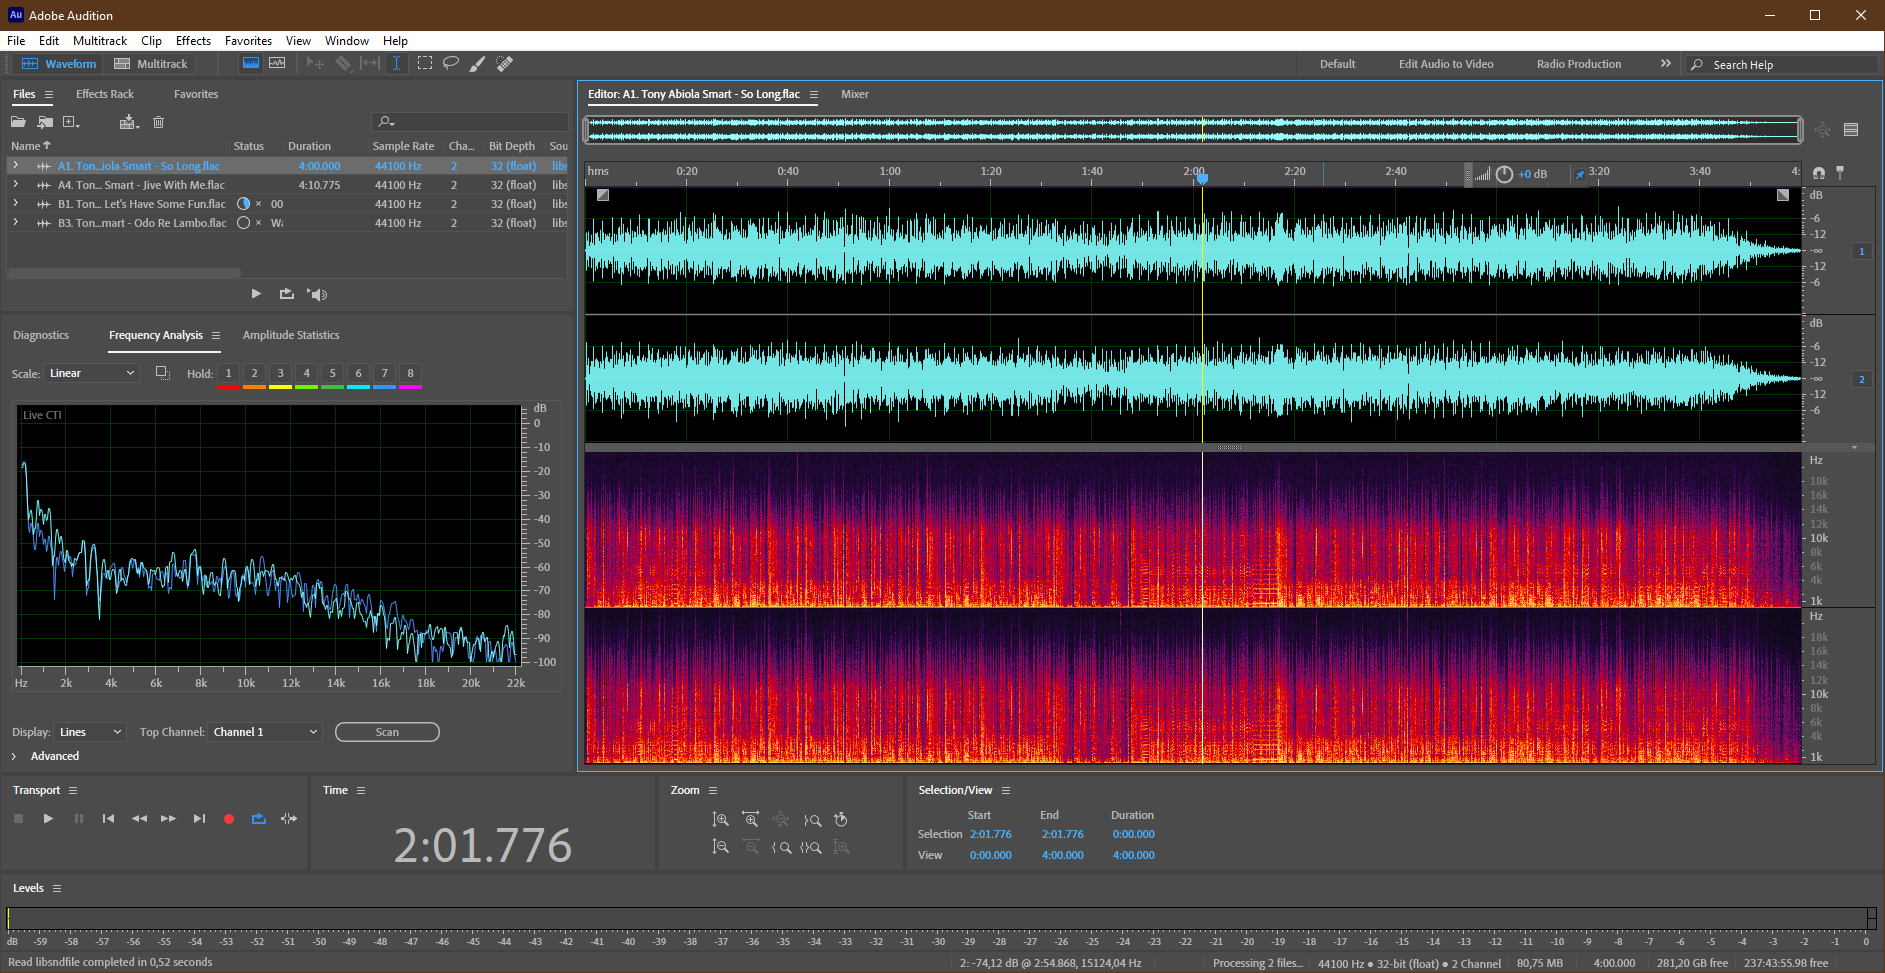Image resolution: width=1885 pixels, height=973 pixels.
Task: Select the Spot Healing Brush tool
Action: point(505,63)
